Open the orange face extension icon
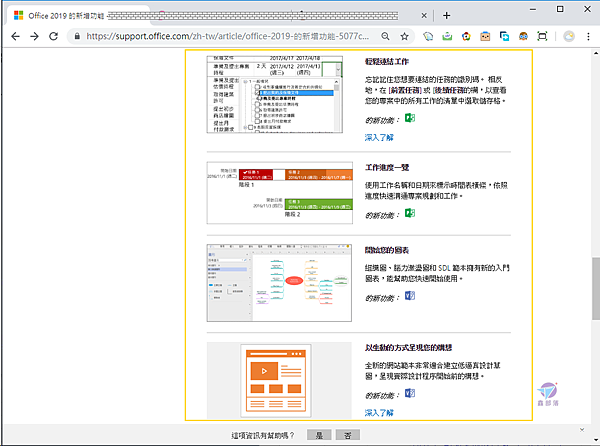Image resolution: width=600 pixels, height=446 pixels. (485, 36)
